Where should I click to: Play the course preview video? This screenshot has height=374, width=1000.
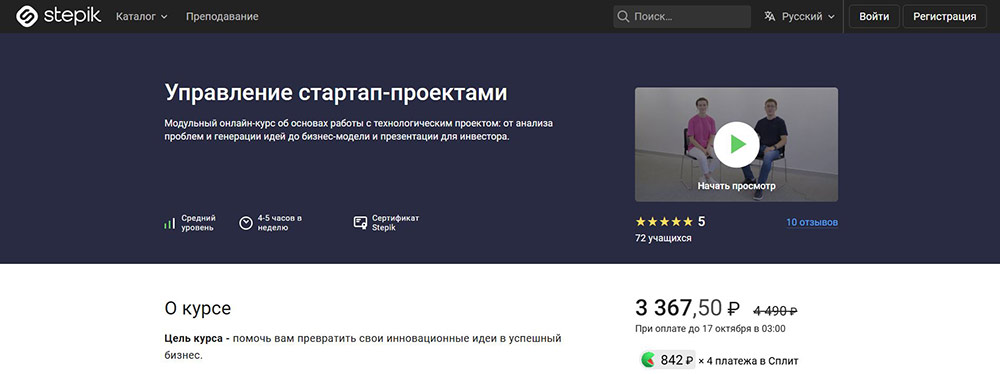click(736, 144)
